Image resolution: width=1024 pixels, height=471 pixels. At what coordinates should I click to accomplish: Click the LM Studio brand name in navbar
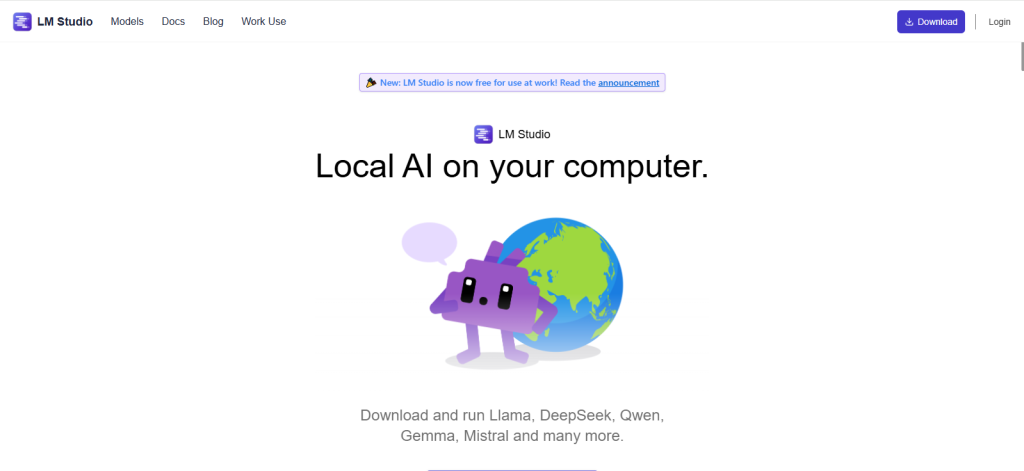(65, 22)
